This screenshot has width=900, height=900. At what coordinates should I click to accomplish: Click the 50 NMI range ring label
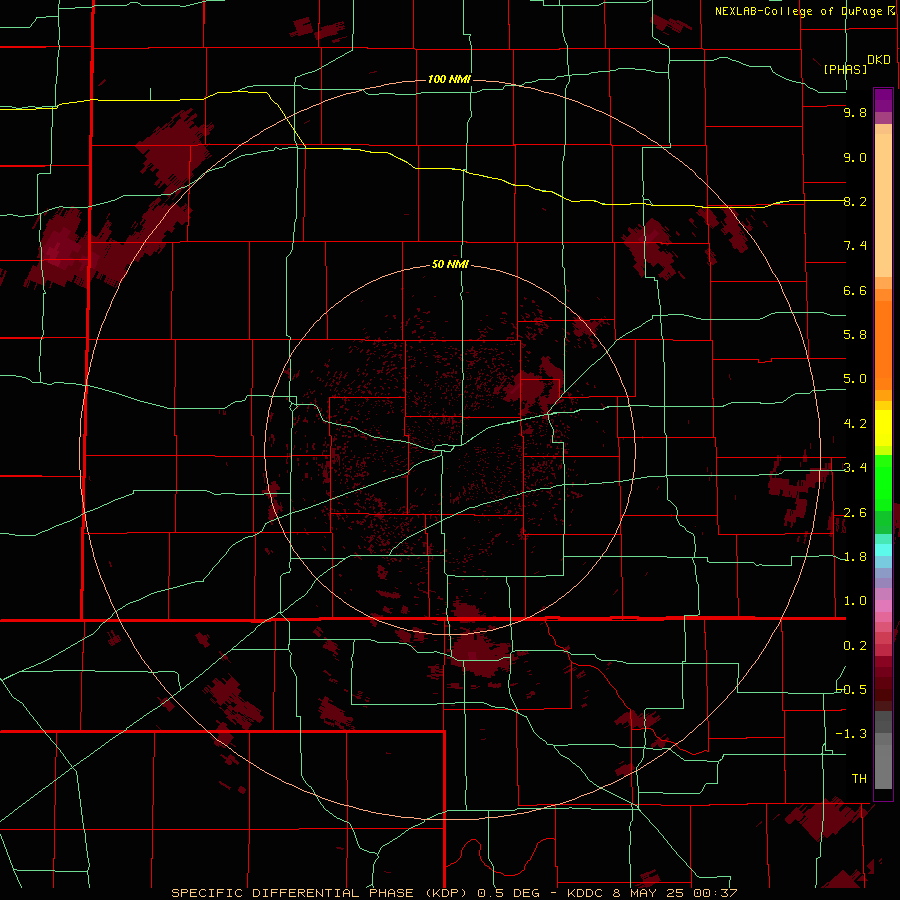tap(450, 264)
